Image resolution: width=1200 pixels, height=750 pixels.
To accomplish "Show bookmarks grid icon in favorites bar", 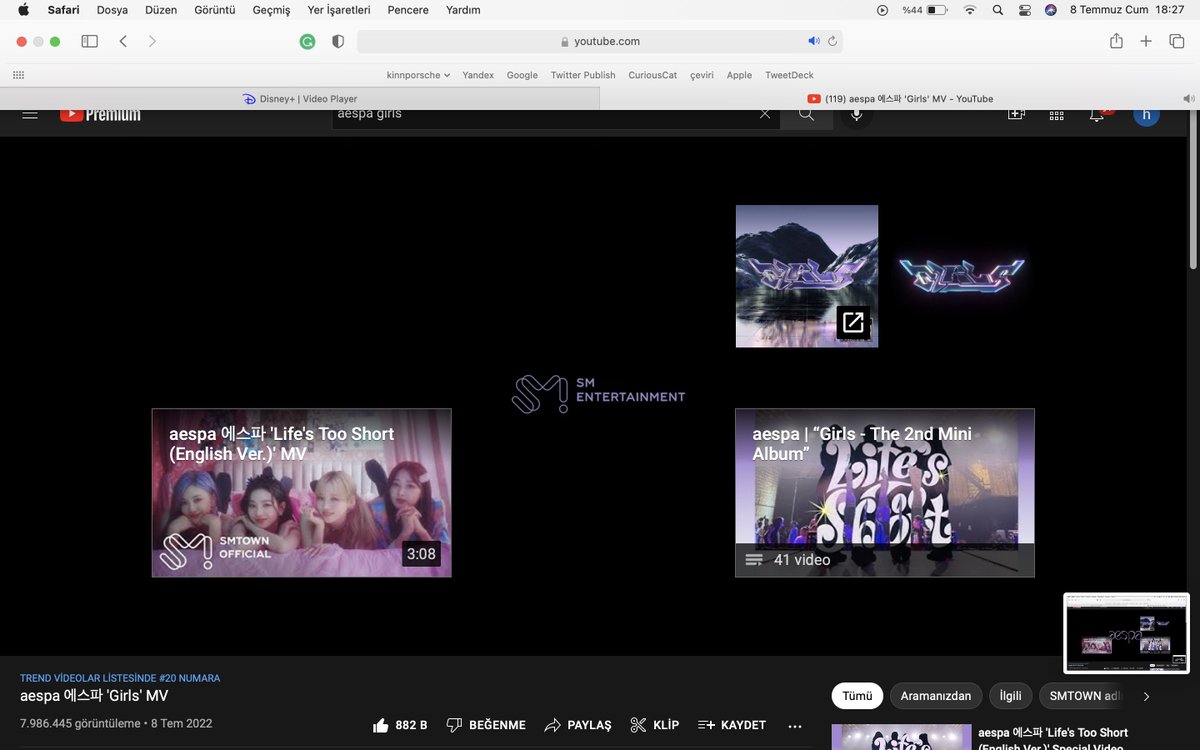I will 18,75.
